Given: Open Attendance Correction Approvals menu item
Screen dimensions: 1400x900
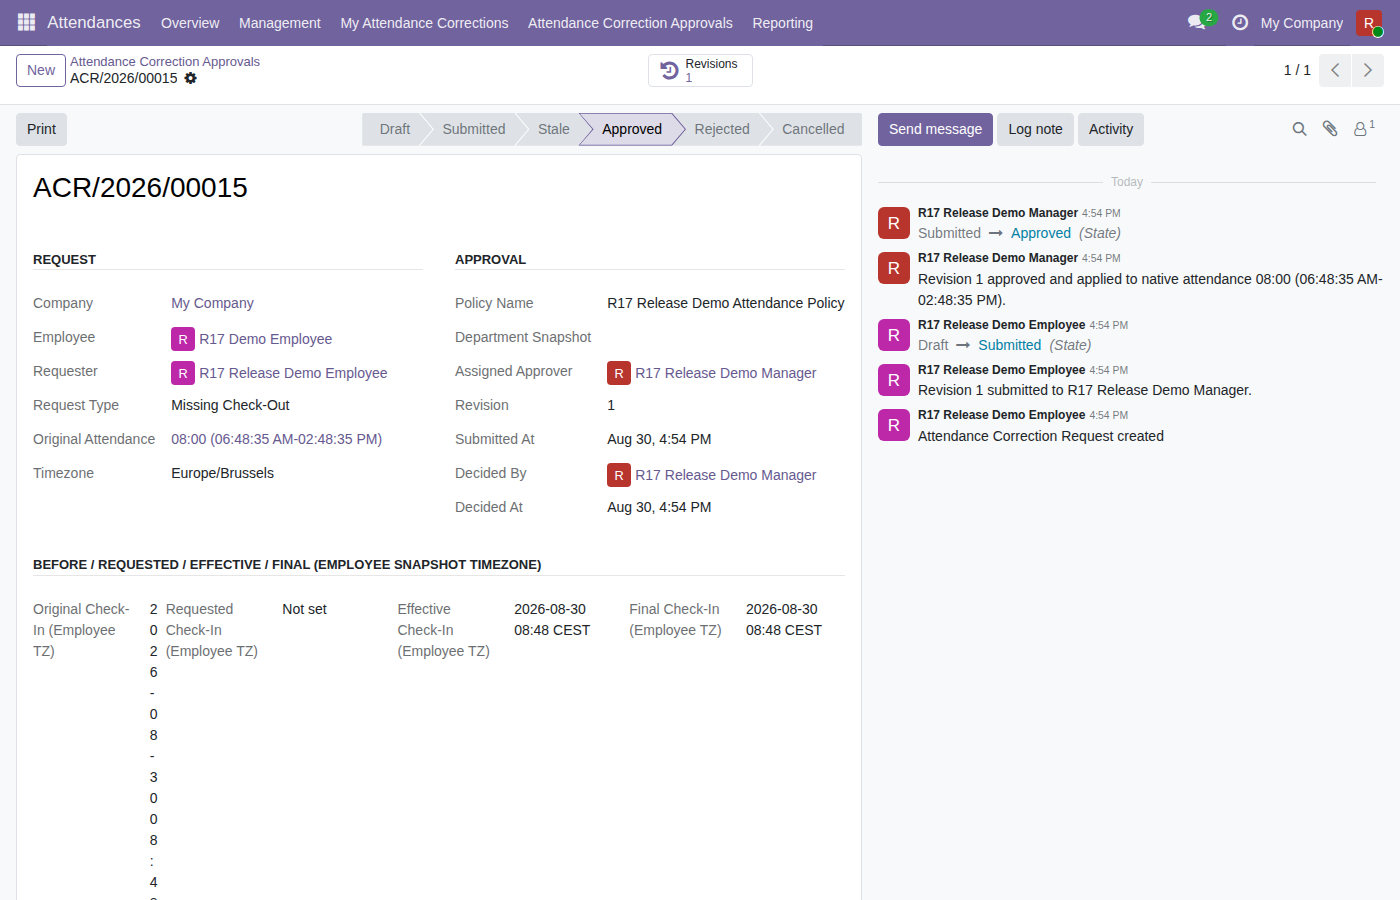Looking at the screenshot, I should (x=630, y=23).
